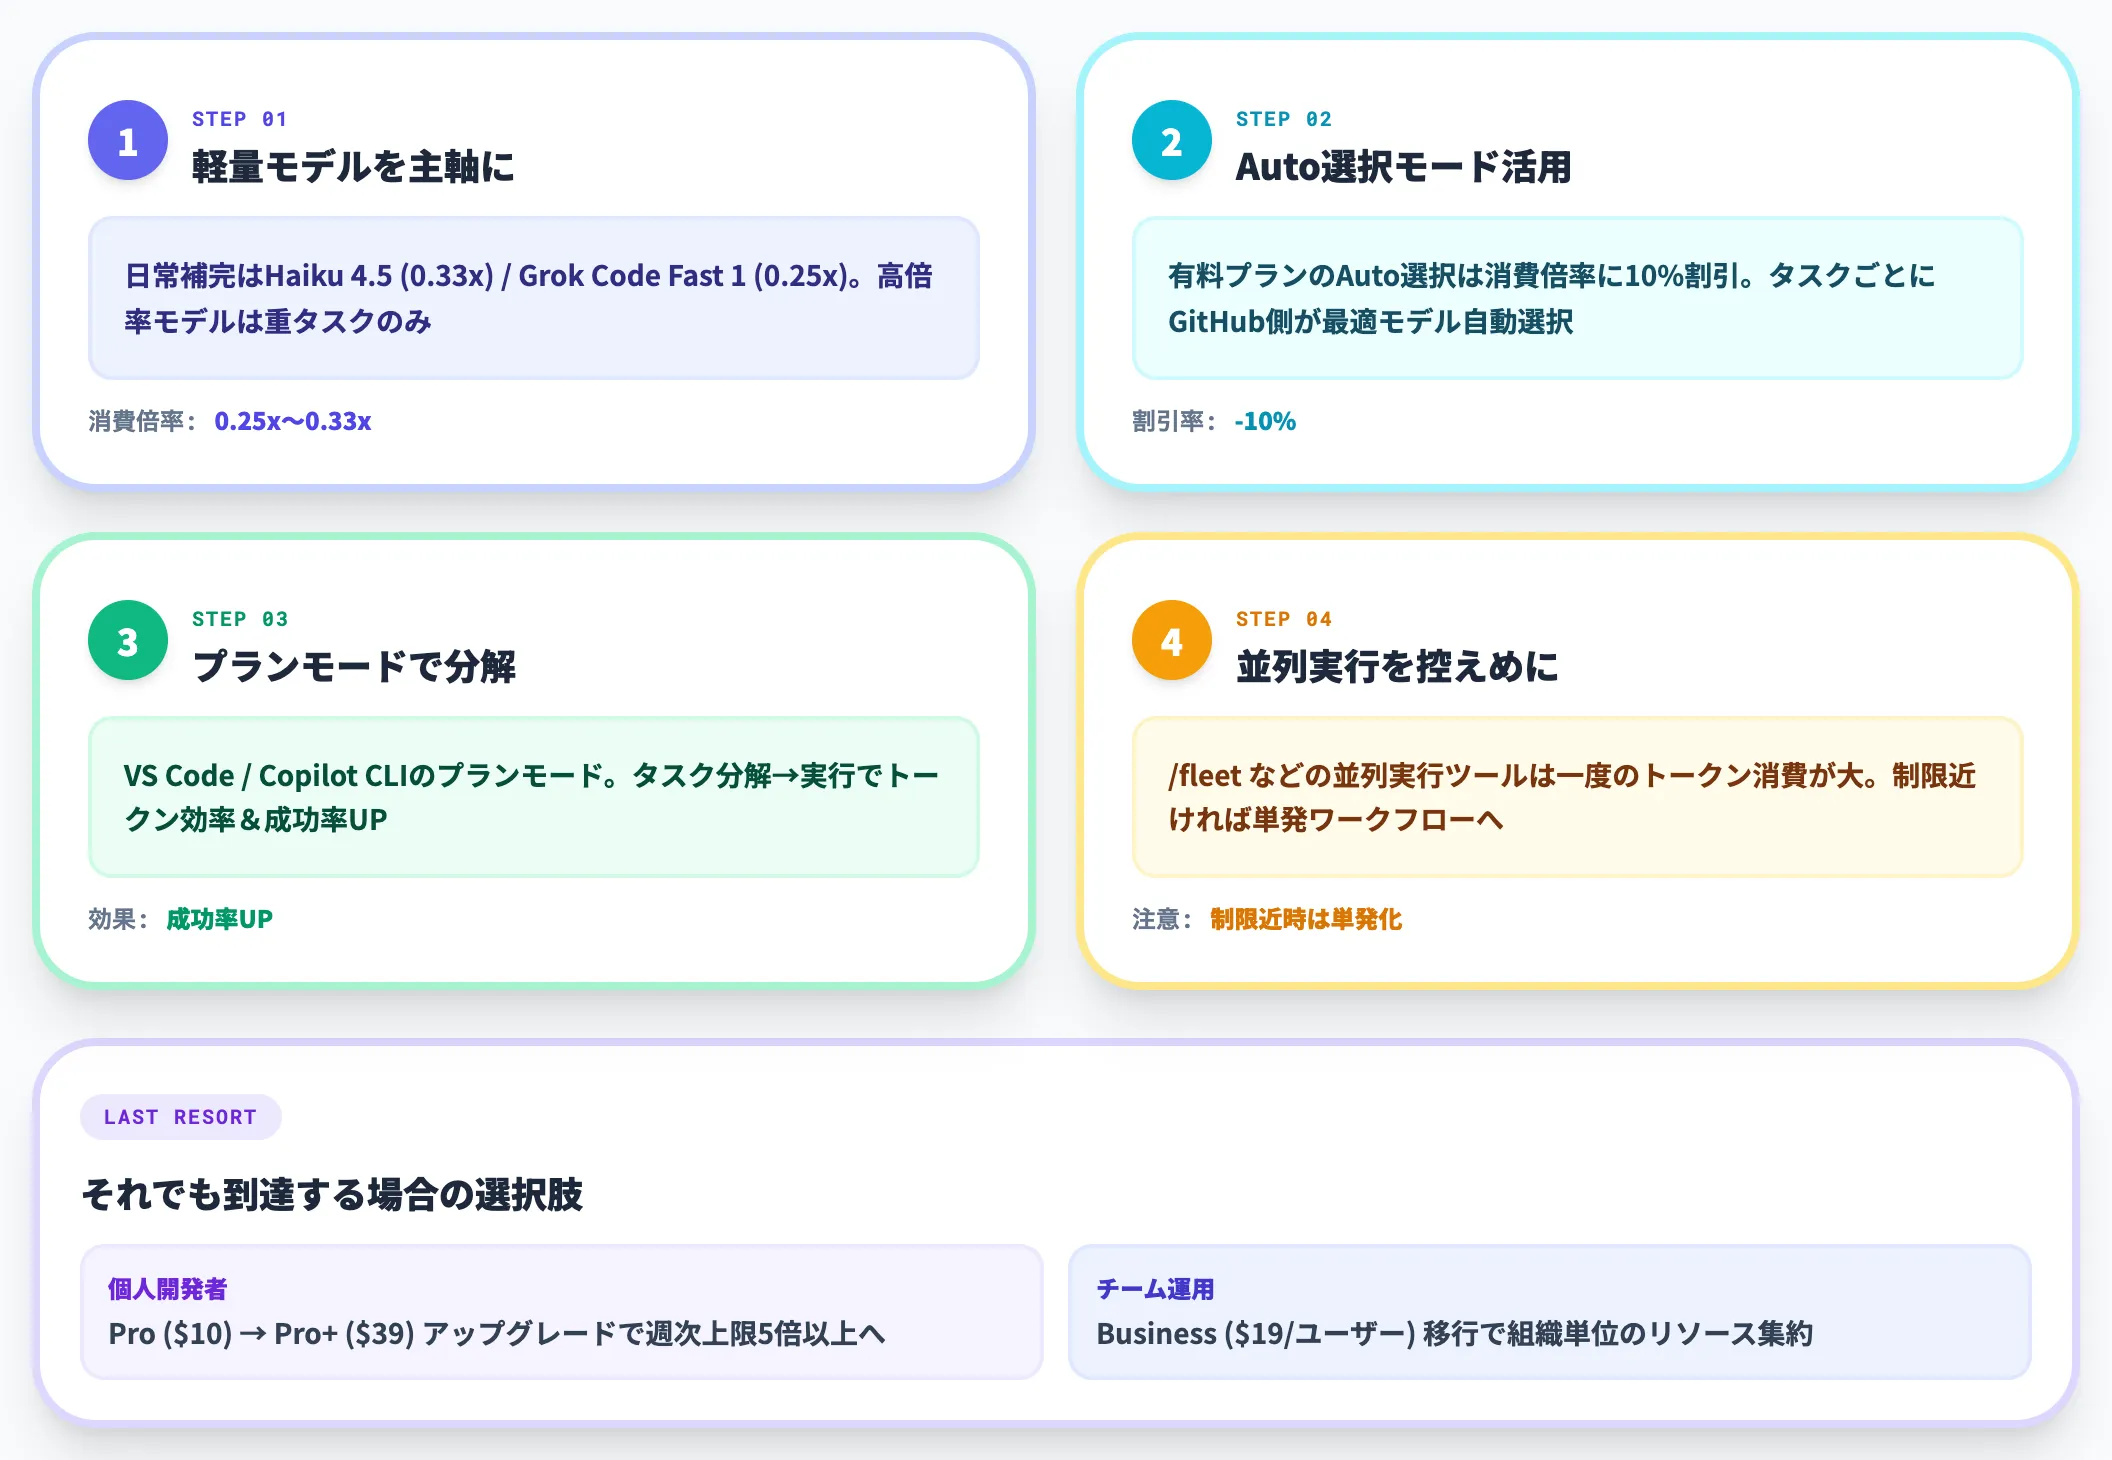Toggle the 成功率UP effect label
The image size is (2112, 1460).
218,918
